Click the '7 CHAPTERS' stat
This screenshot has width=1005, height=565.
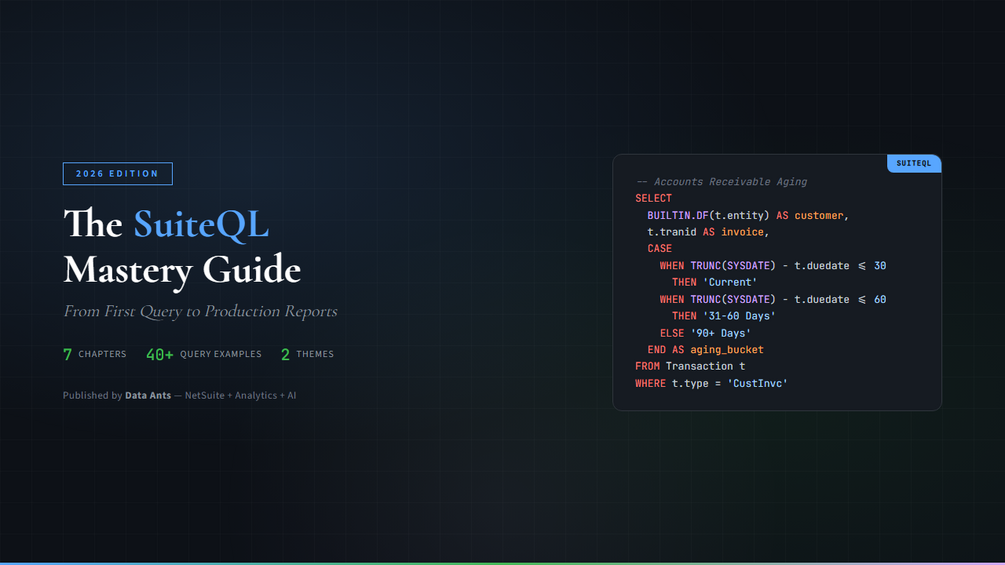(95, 354)
